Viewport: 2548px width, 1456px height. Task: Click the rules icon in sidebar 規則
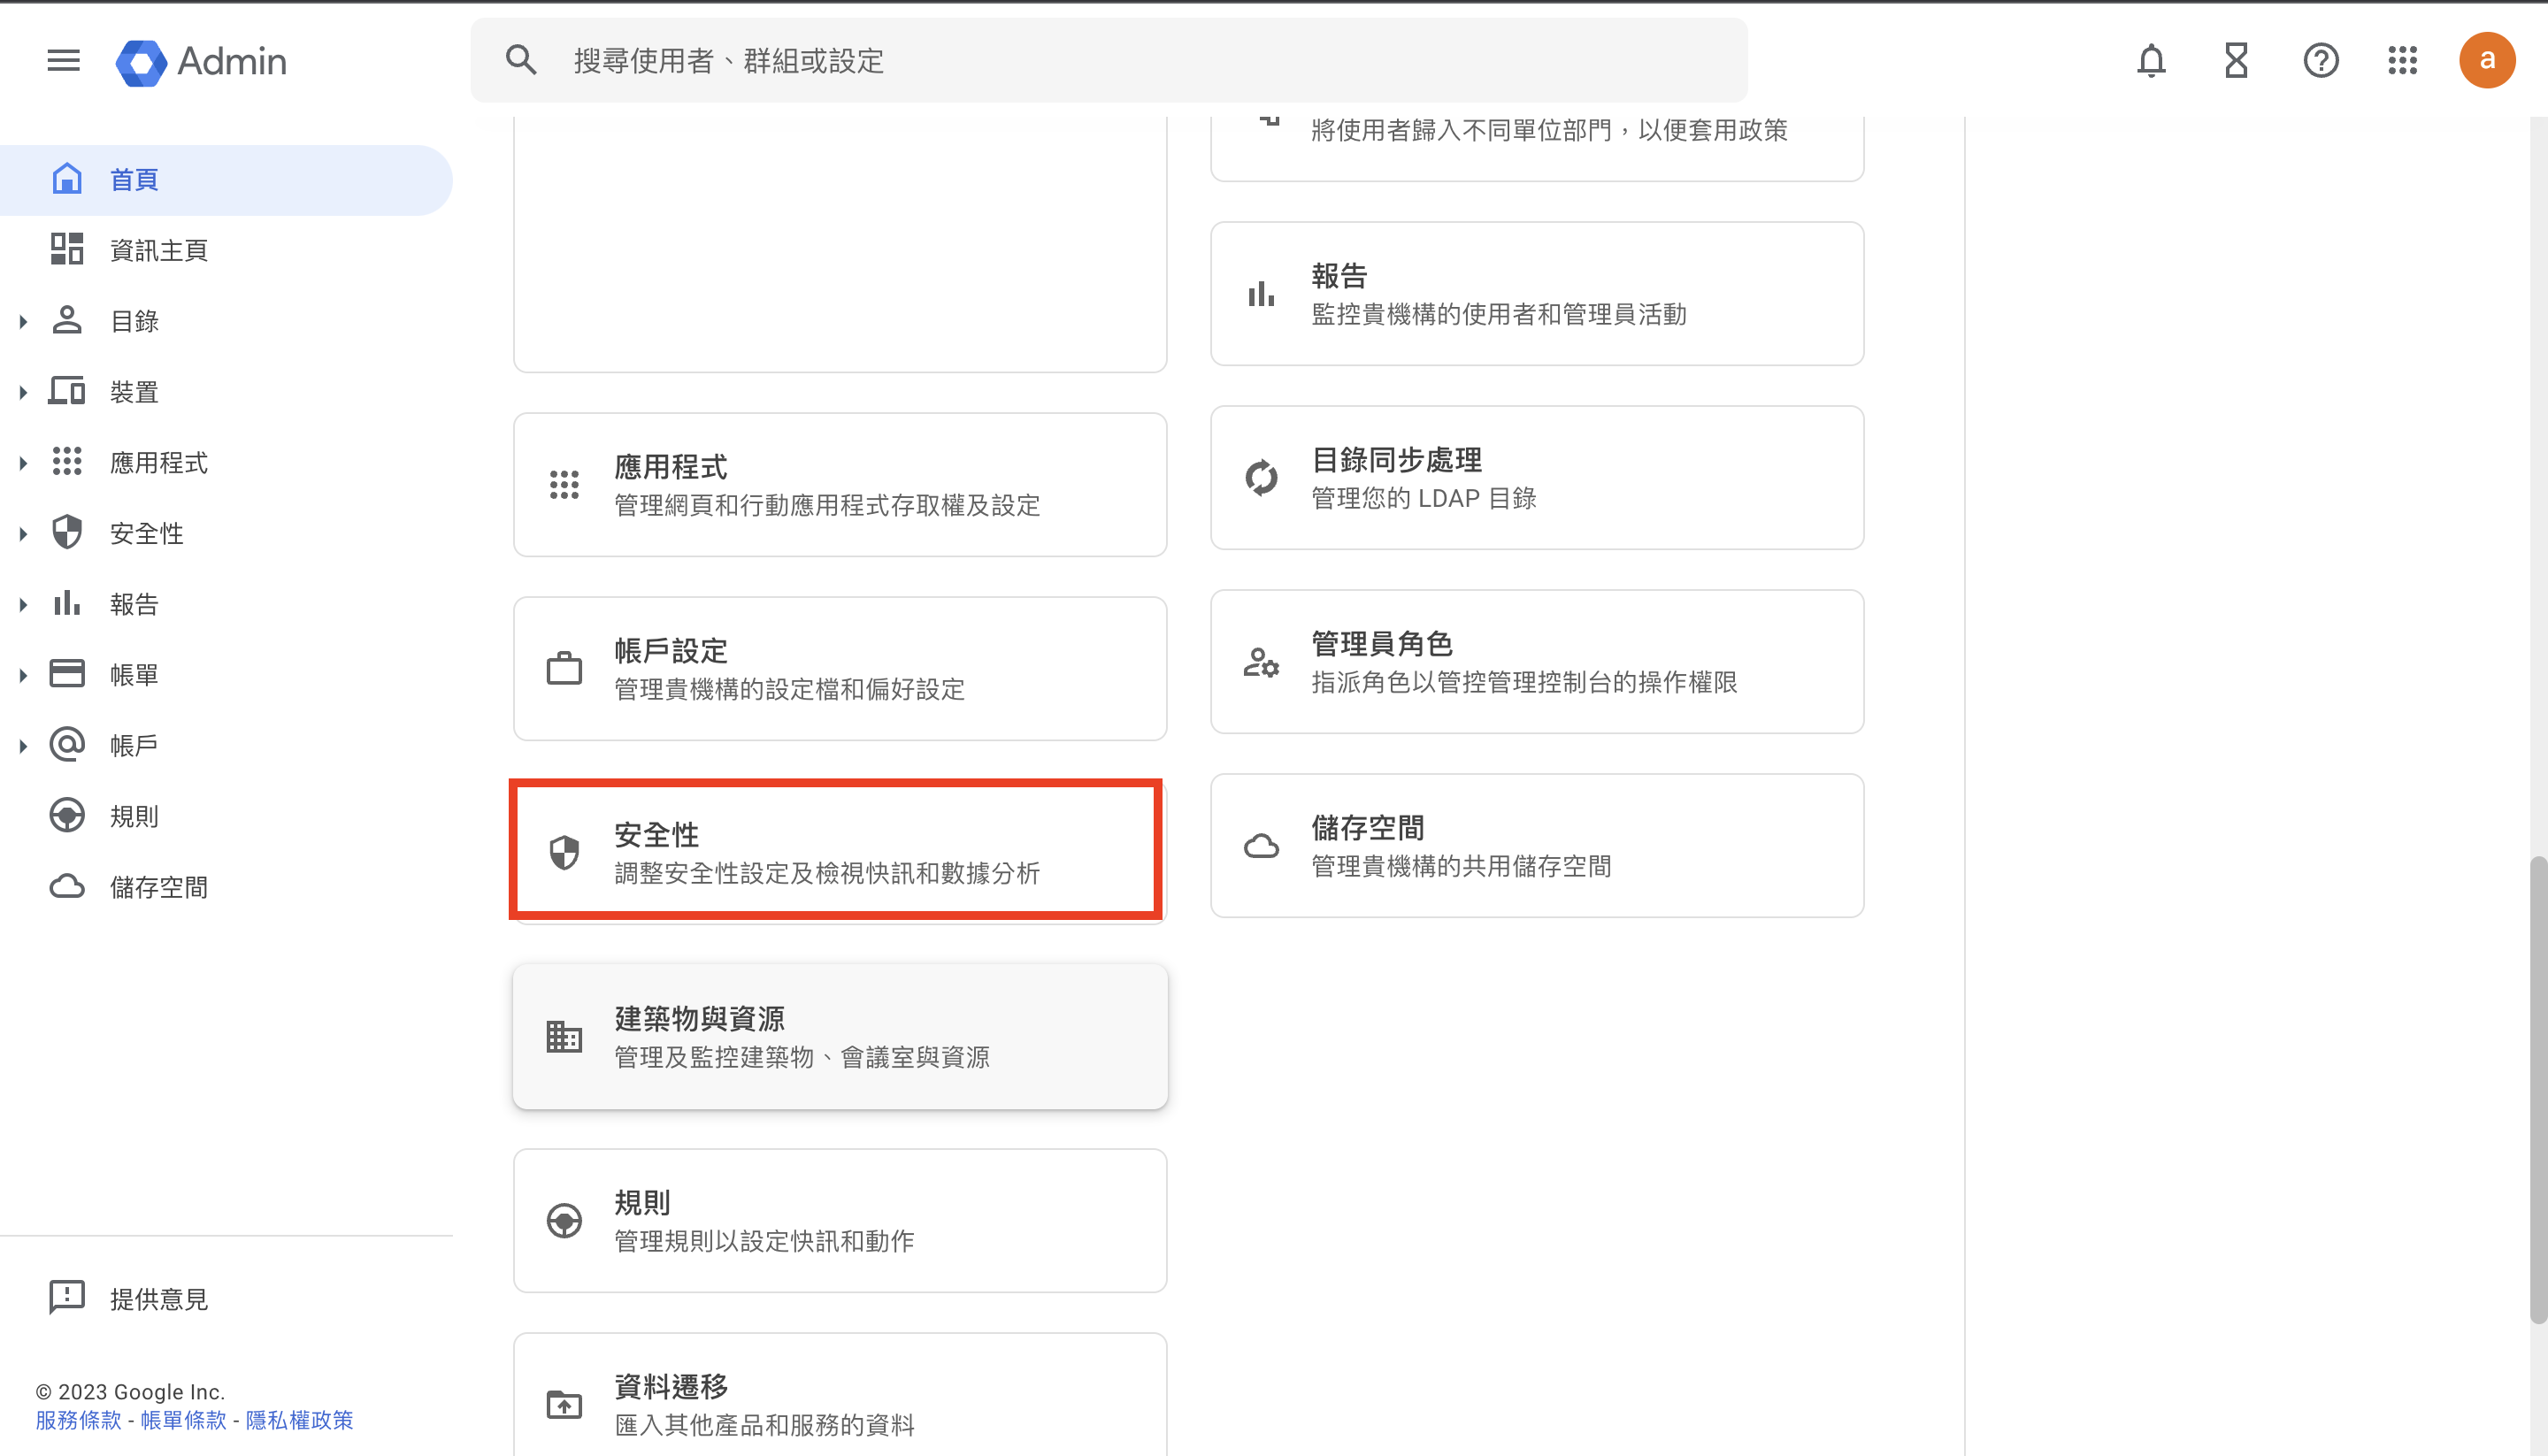[x=67, y=815]
